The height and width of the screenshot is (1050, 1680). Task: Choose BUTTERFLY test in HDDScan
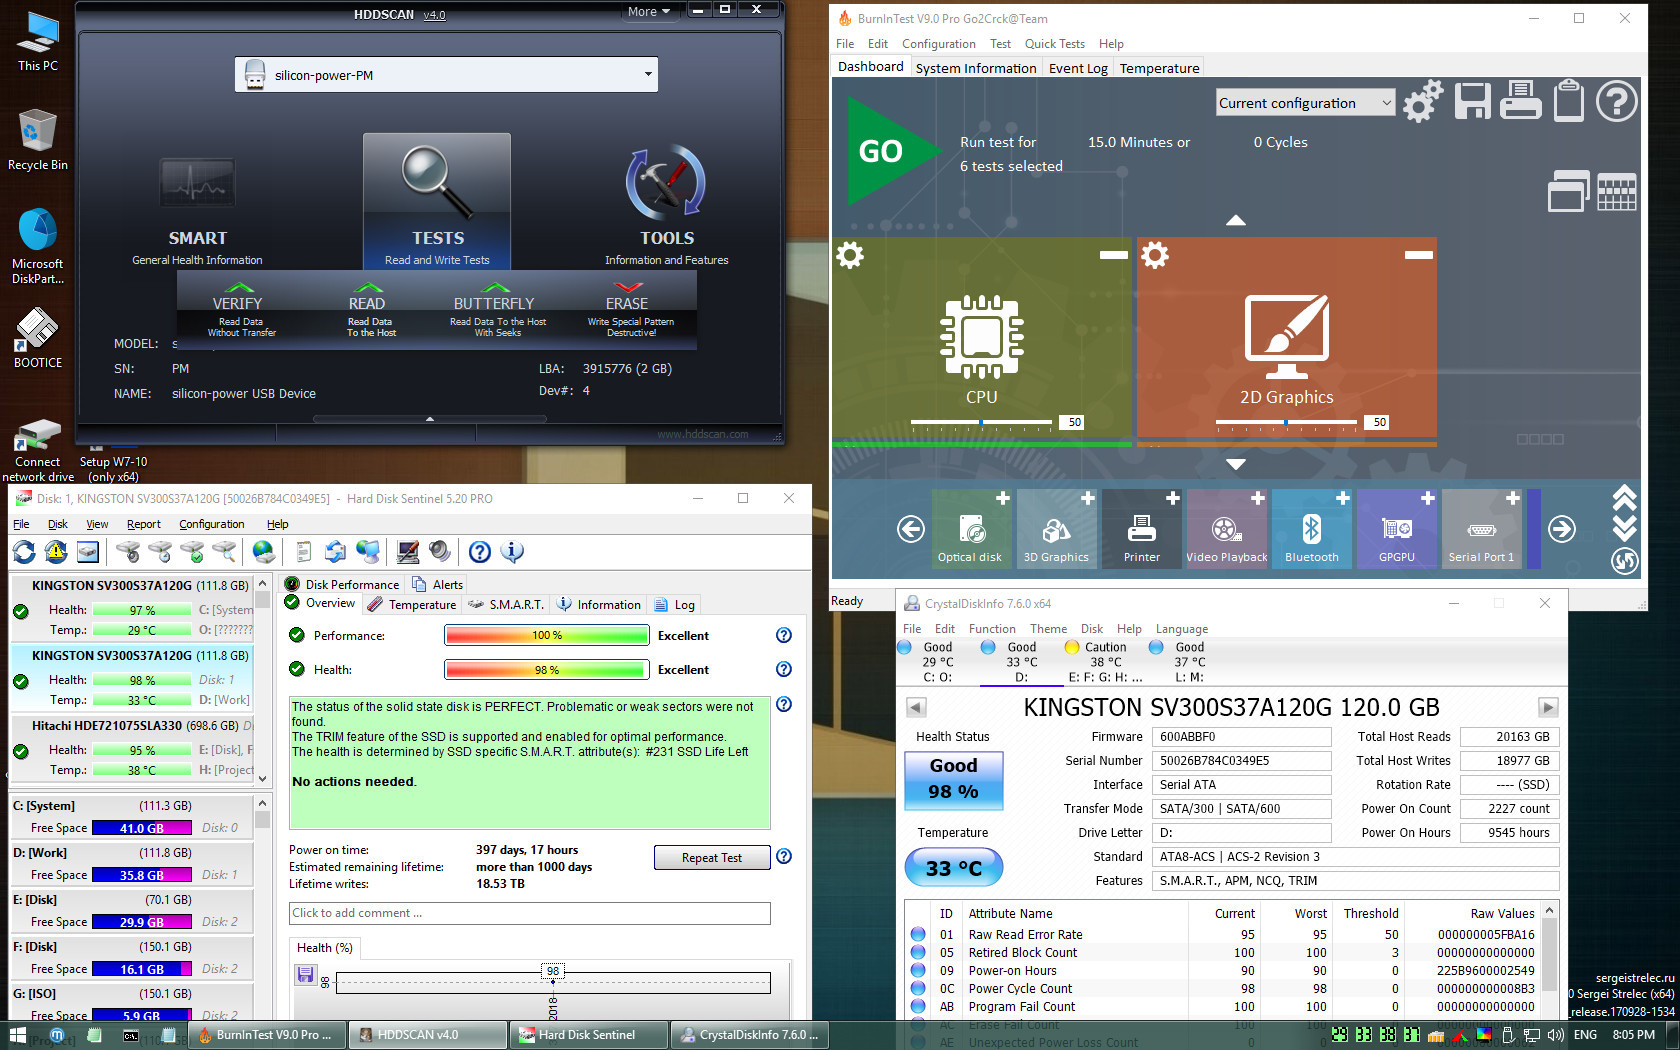(497, 309)
